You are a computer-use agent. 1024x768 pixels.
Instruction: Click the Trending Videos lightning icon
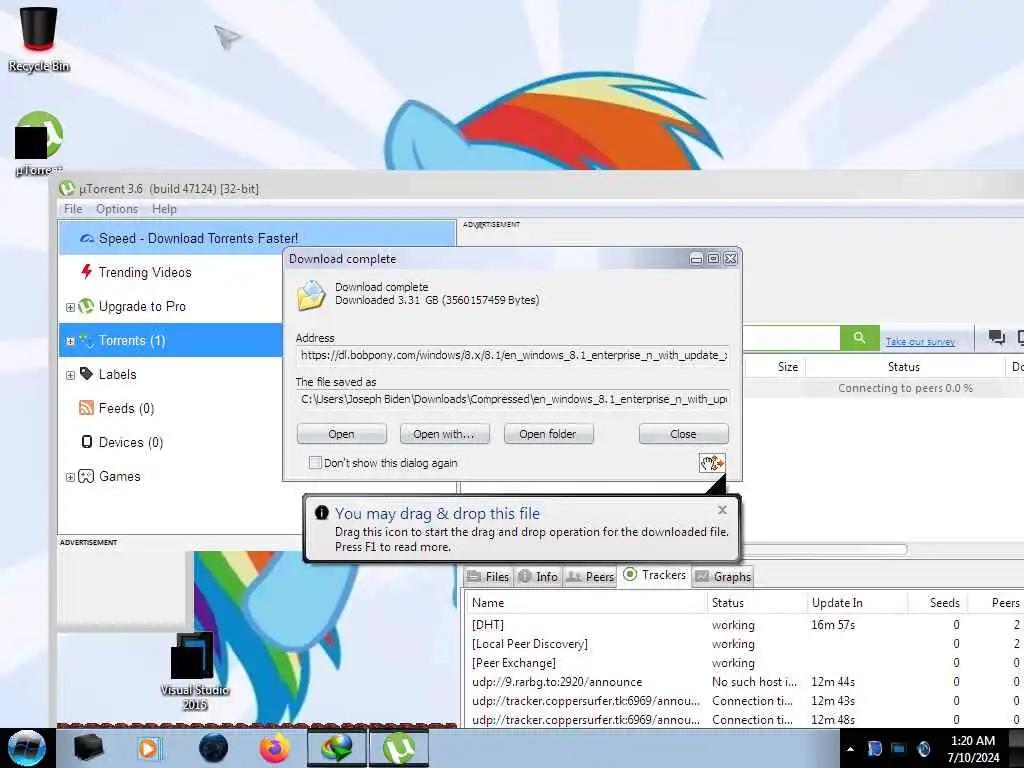click(x=86, y=272)
